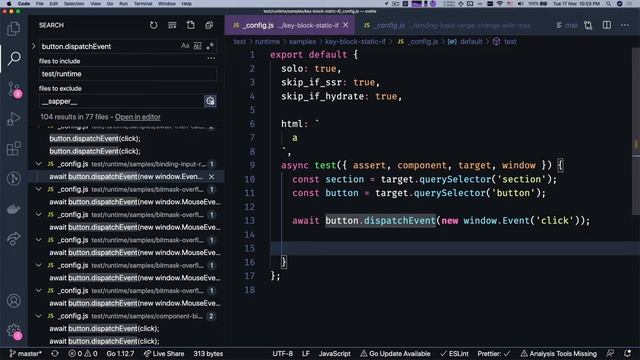
Task: Open the Docker whale view
Action: (14, 209)
